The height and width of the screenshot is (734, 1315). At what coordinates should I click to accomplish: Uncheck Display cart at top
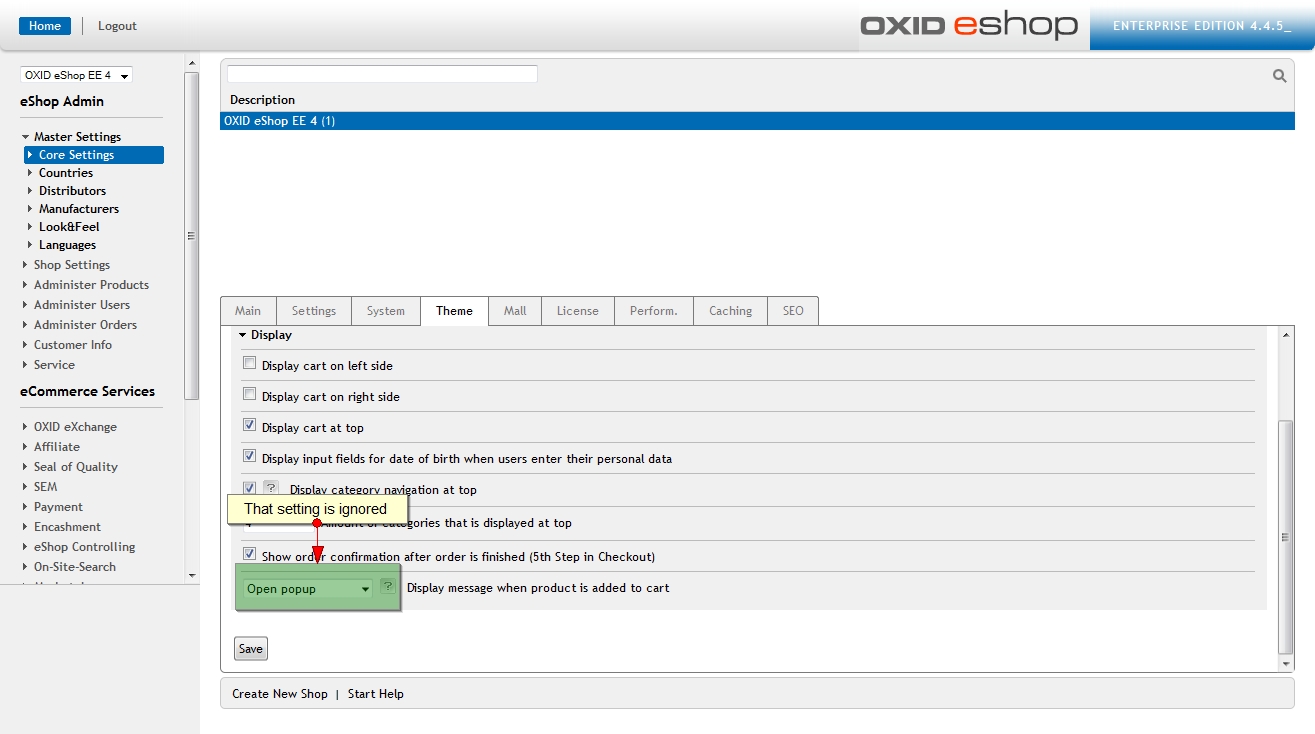click(x=250, y=426)
